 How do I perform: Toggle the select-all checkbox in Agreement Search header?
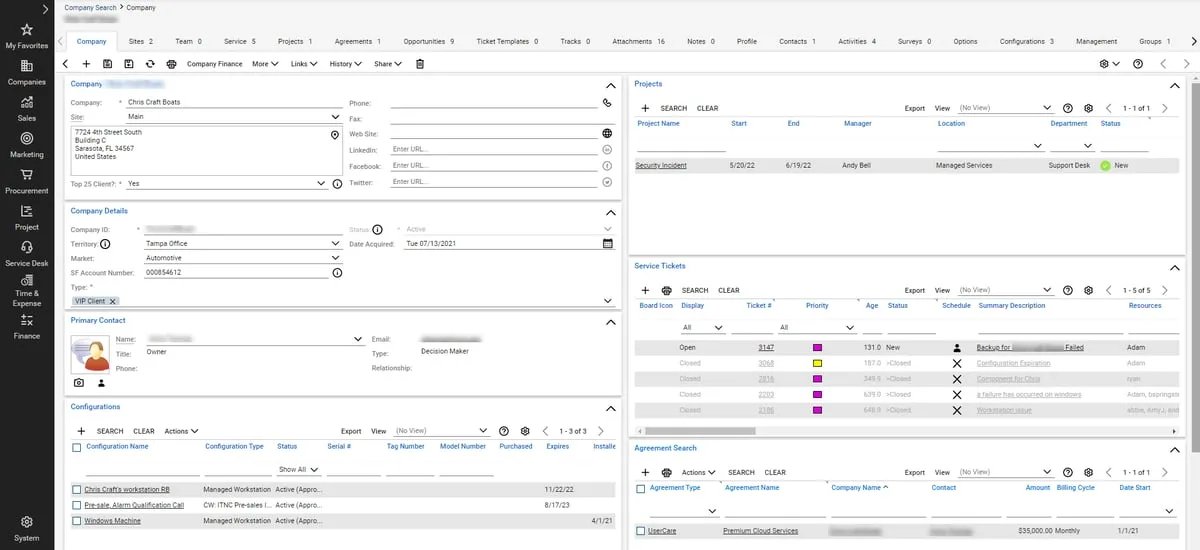pos(641,488)
